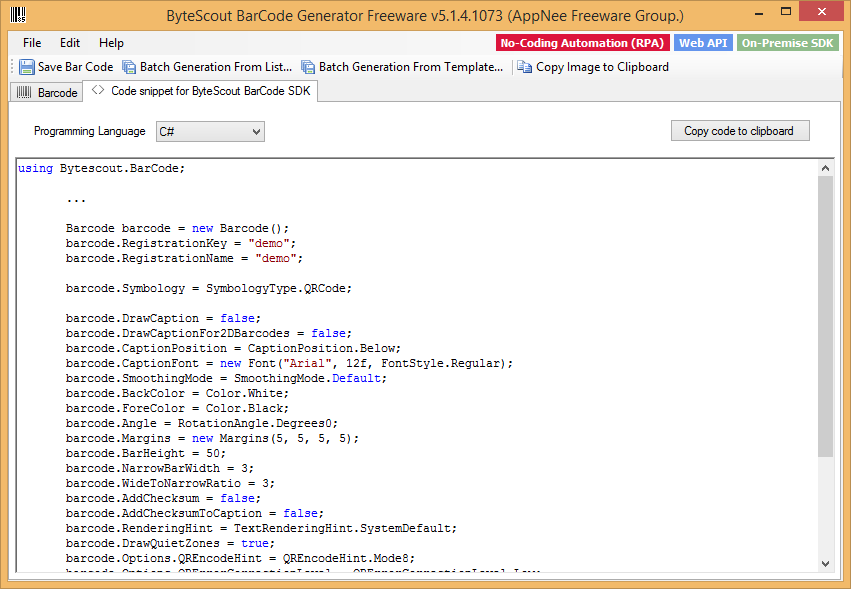This screenshot has height=589, width=851.
Task: Click the SymbologyType.QRCode code line
Action: [x=209, y=288]
